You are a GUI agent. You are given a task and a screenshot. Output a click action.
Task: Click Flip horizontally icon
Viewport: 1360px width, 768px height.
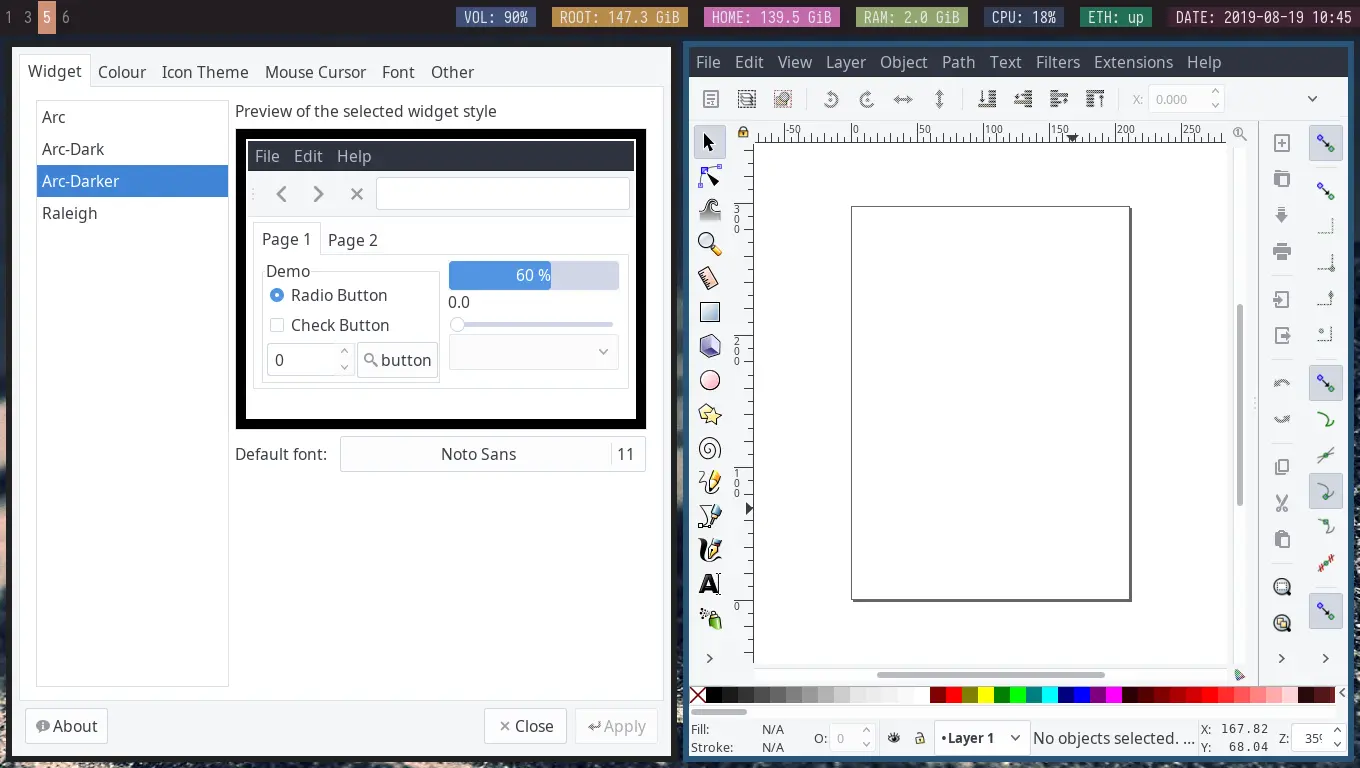tap(903, 99)
